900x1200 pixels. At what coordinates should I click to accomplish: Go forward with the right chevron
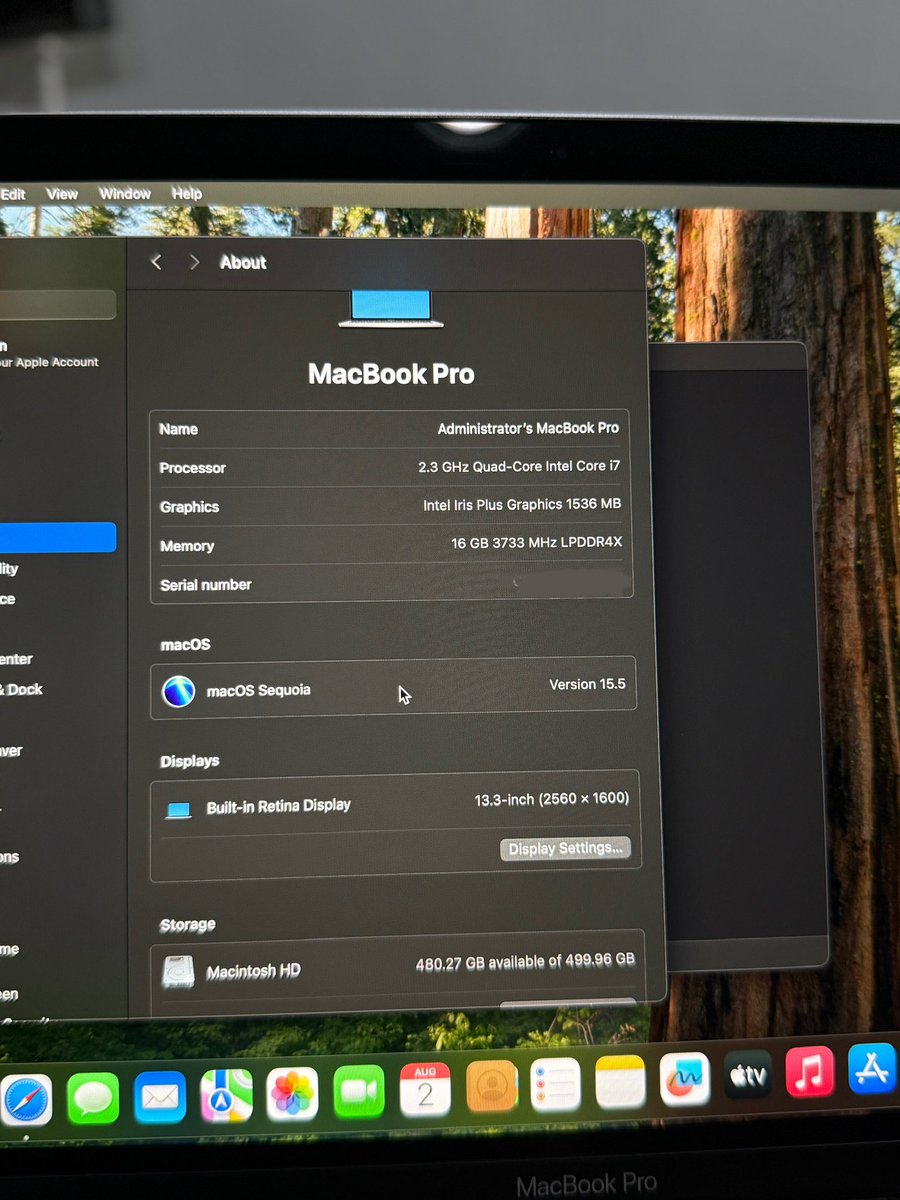(x=194, y=262)
